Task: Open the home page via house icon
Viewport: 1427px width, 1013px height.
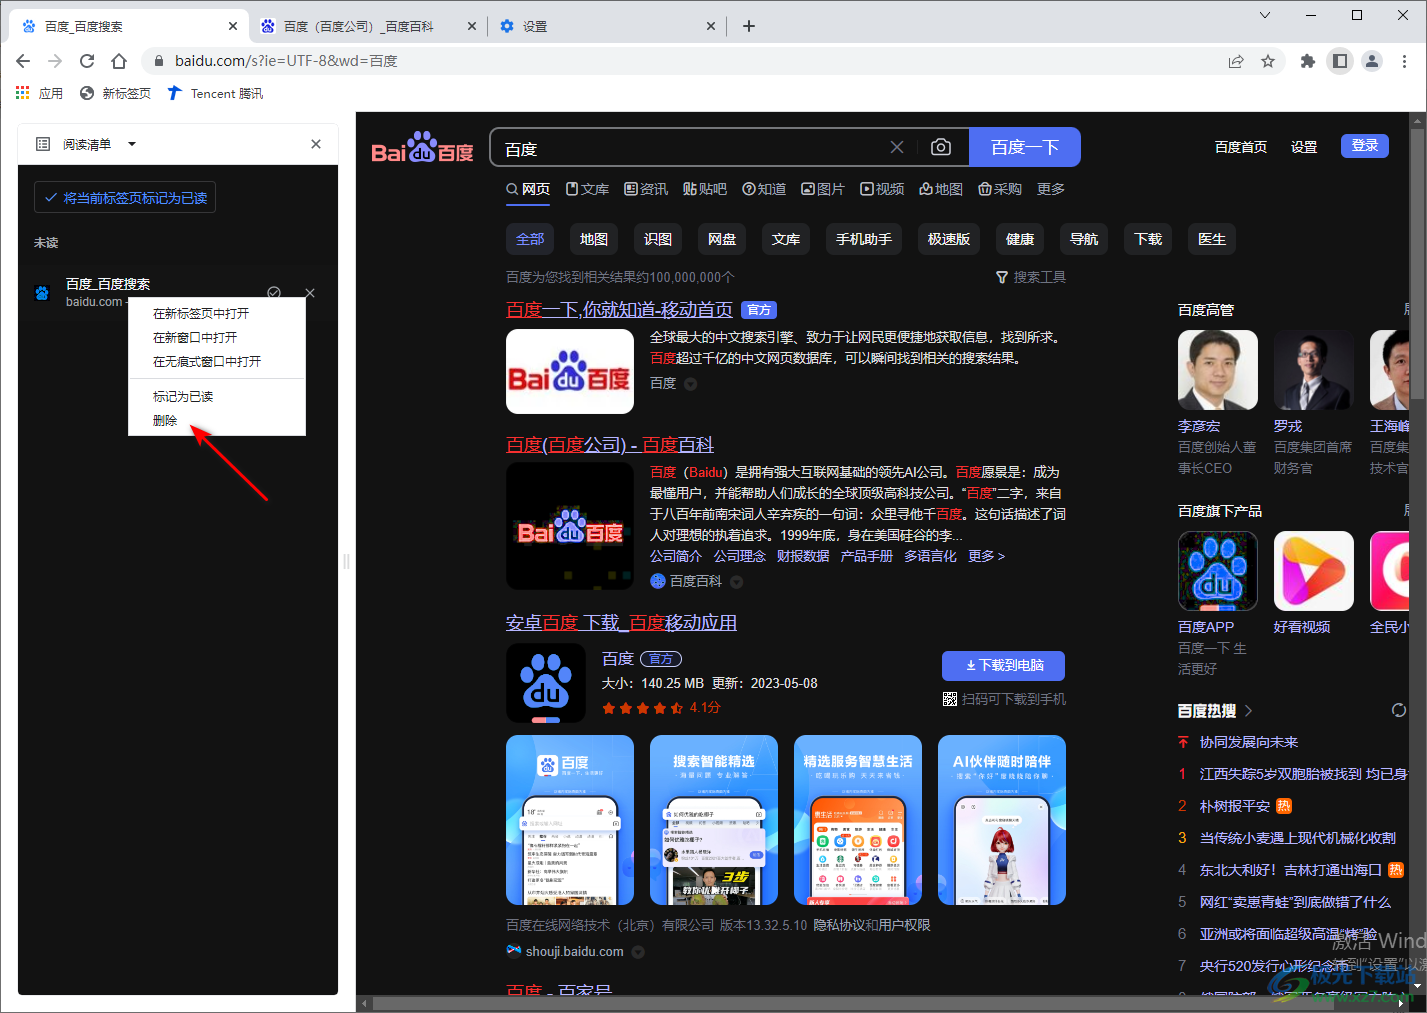Action: pyautogui.click(x=119, y=61)
